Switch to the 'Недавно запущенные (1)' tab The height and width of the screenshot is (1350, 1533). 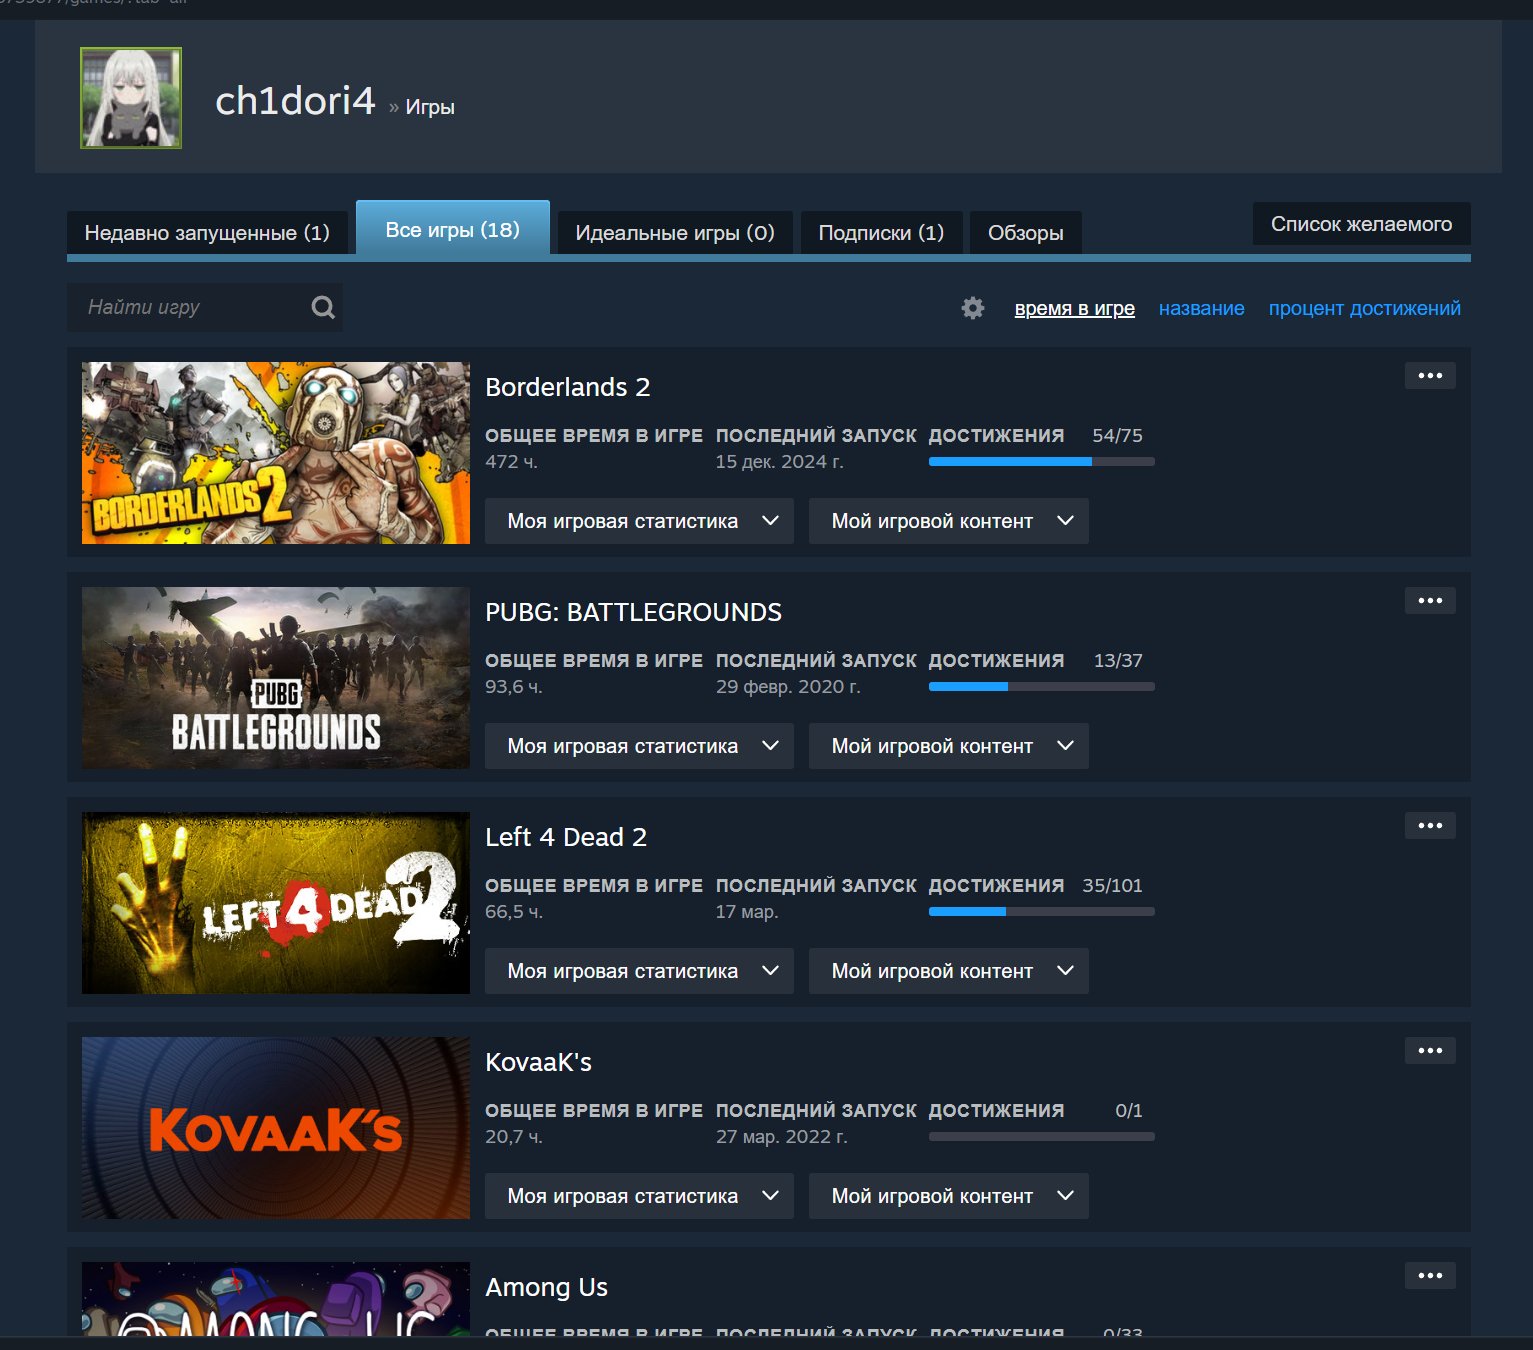coord(207,233)
